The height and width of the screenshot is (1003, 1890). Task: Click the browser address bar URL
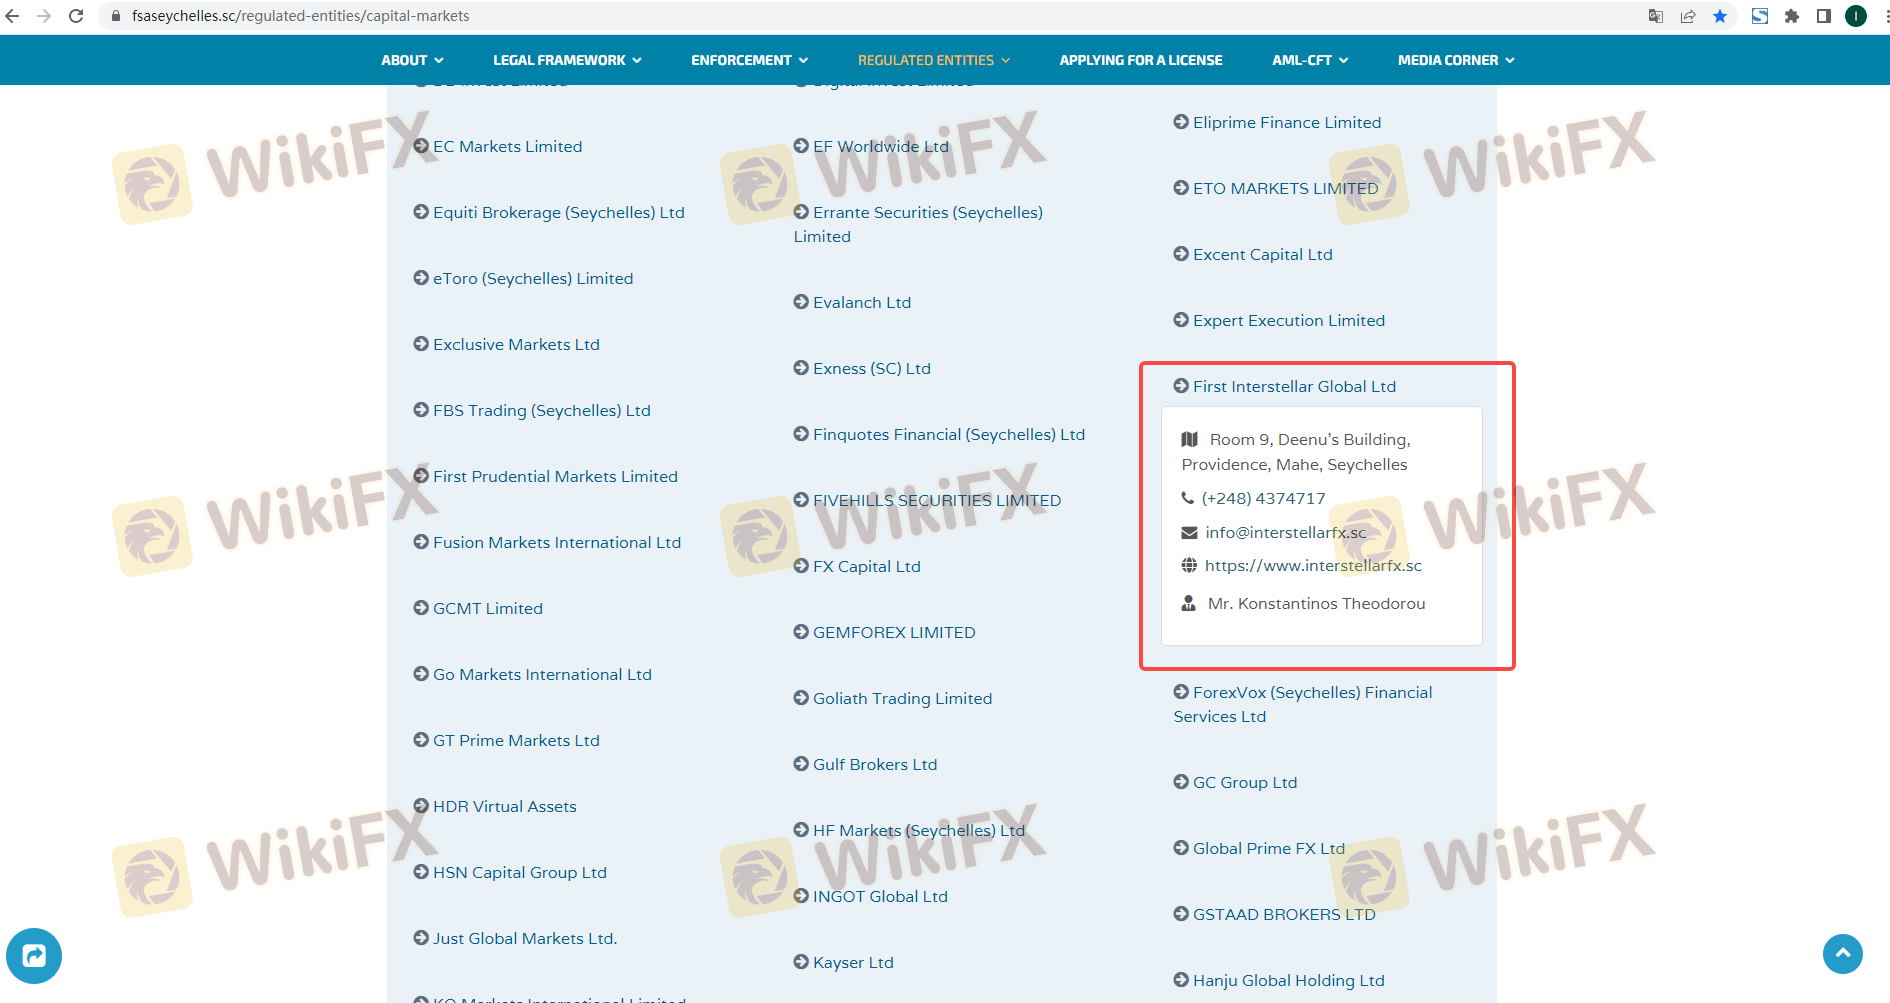[300, 16]
